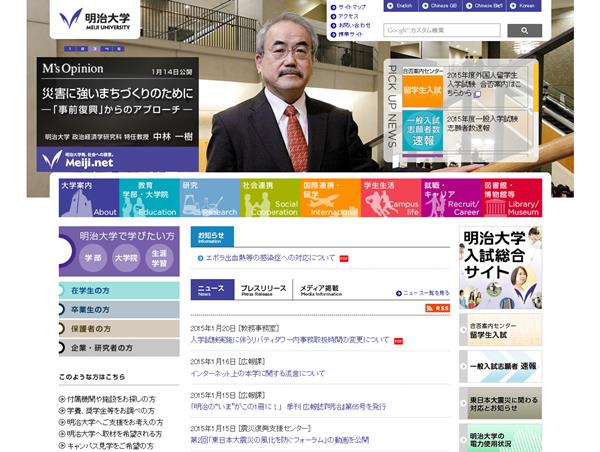600x452 pixels.
Task: Click PDF icon beside リバティタワー news item
Action: coord(398,341)
